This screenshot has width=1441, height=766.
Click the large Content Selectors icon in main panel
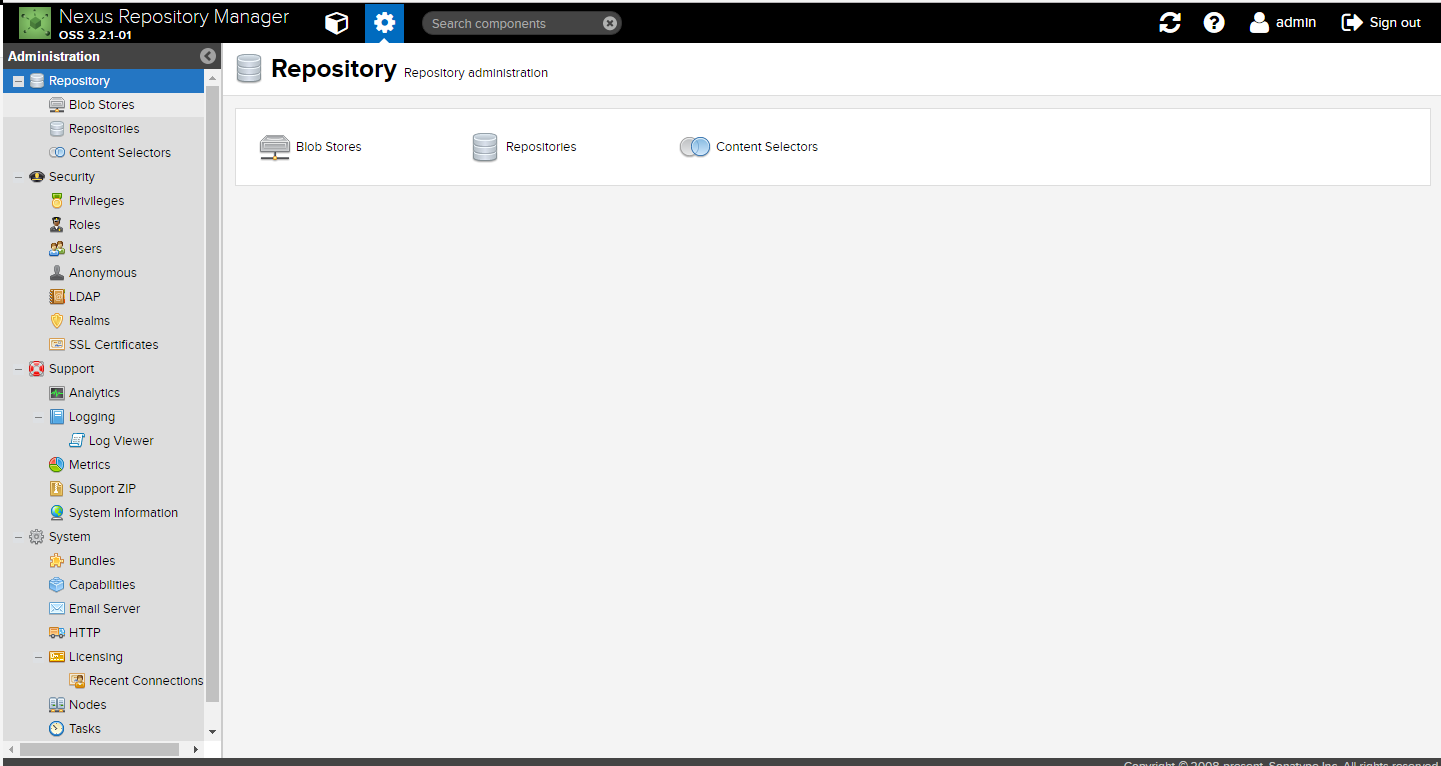tap(695, 147)
